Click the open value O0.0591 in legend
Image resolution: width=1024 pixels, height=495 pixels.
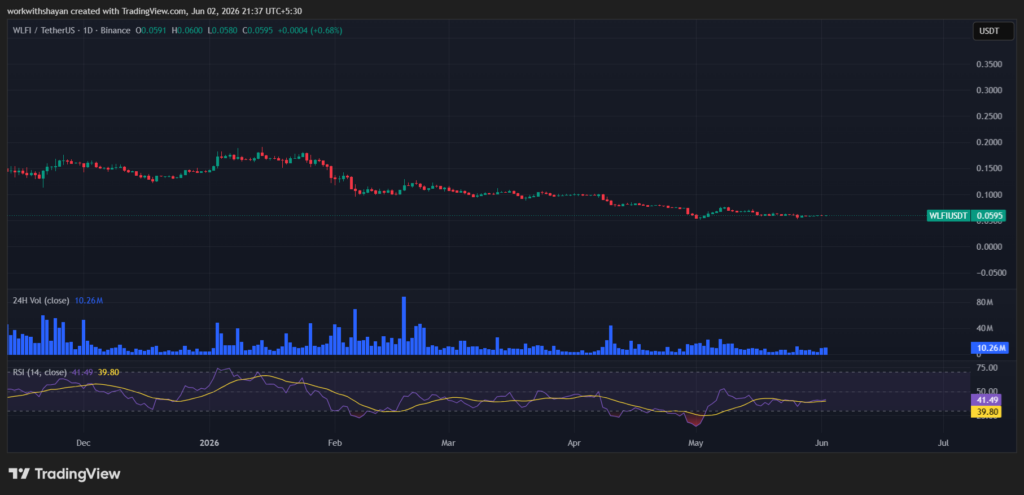pyautogui.click(x=151, y=30)
